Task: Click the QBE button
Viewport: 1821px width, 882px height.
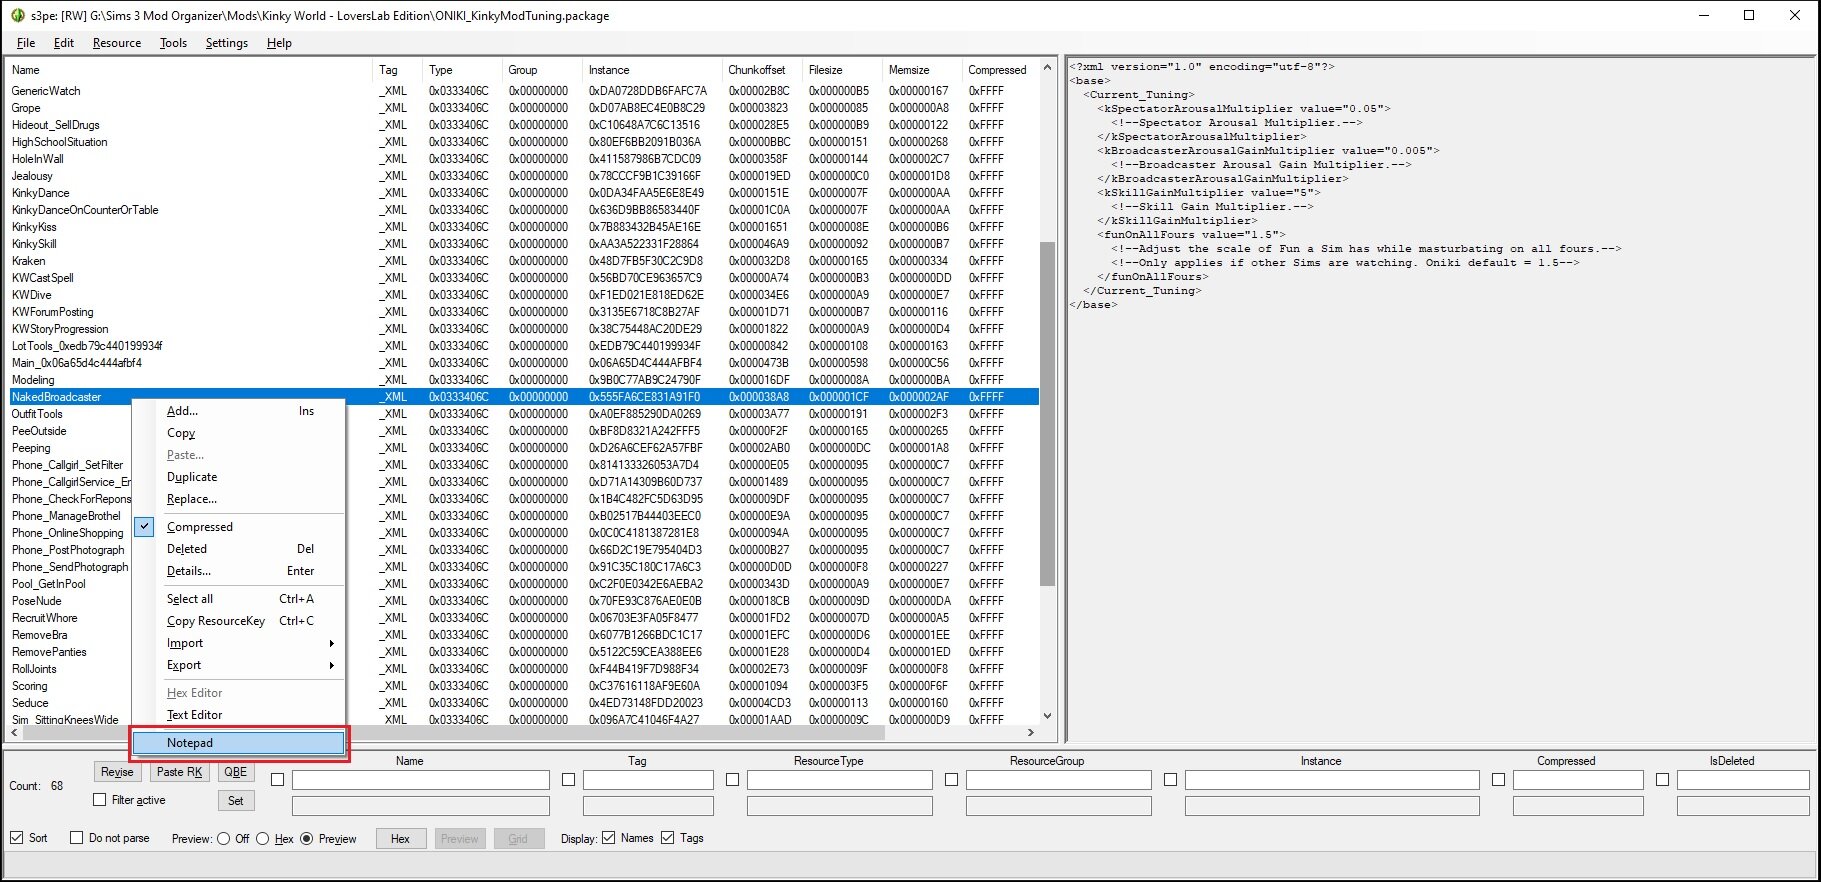Action: [235, 772]
